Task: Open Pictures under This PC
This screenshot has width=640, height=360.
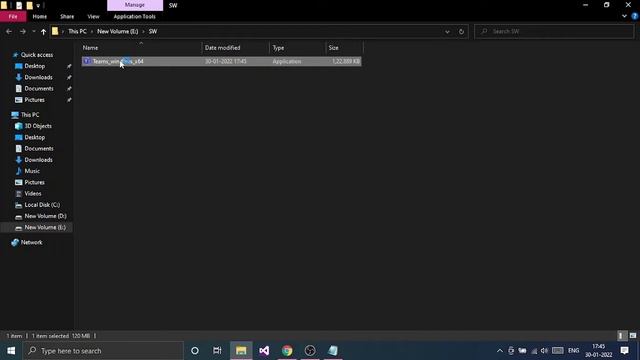Action: click(x=34, y=182)
